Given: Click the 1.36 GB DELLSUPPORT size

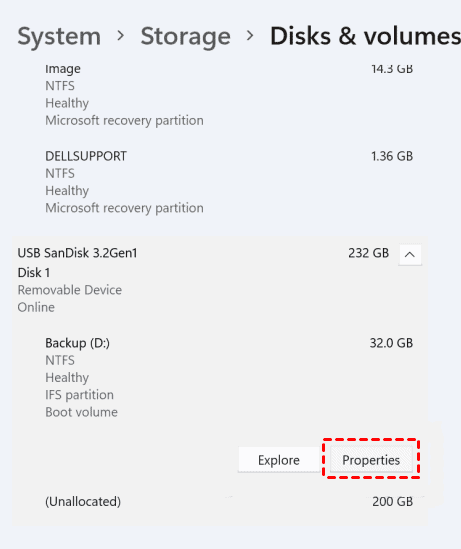Looking at the screenshot, I should [392, 156].
